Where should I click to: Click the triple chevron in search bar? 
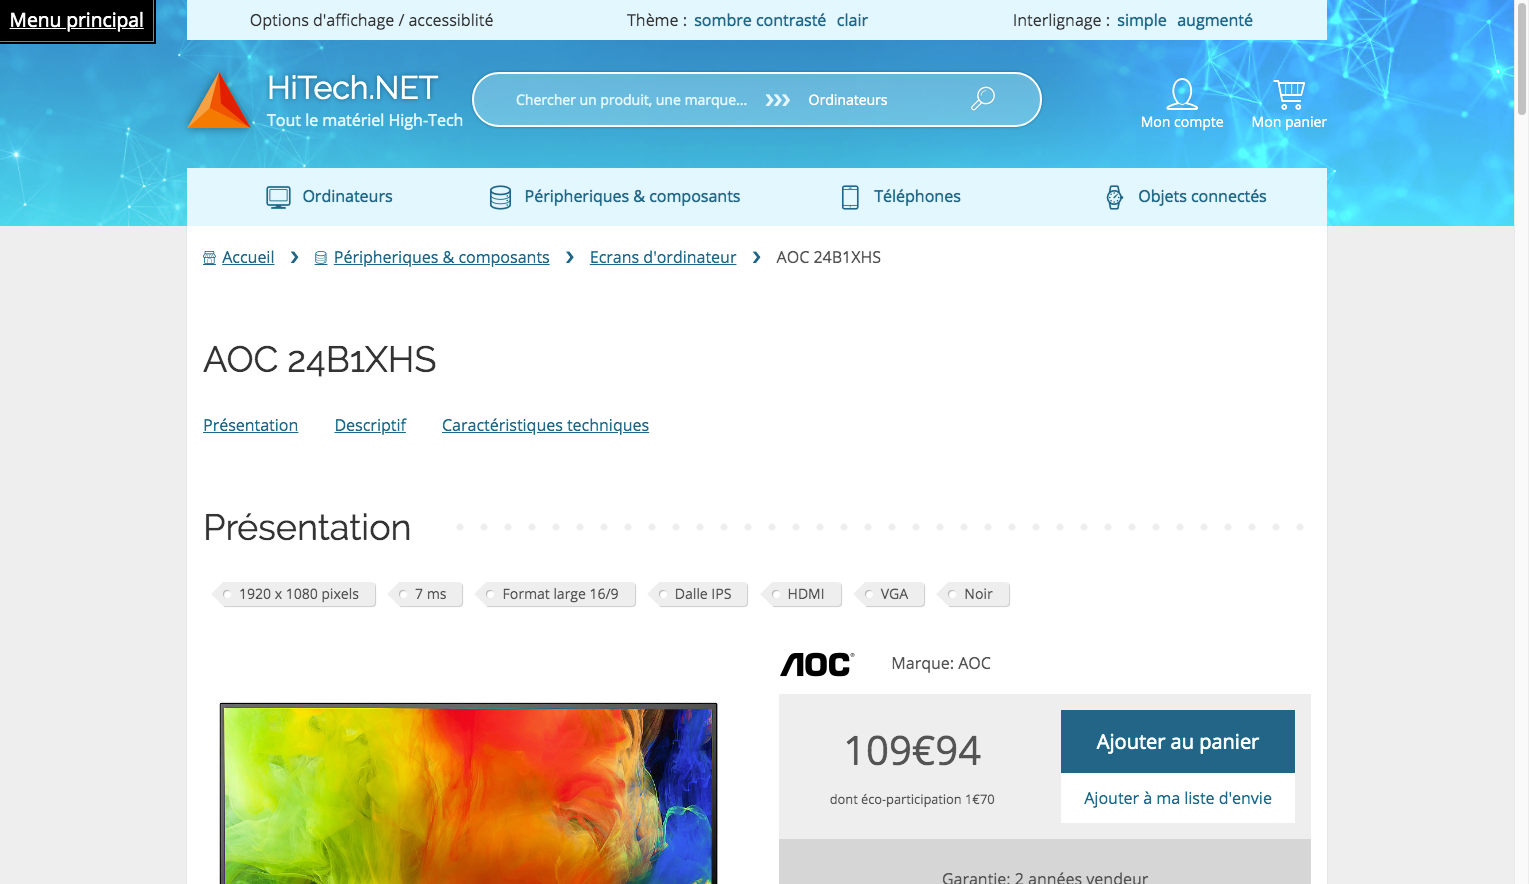tap(778, 100)
